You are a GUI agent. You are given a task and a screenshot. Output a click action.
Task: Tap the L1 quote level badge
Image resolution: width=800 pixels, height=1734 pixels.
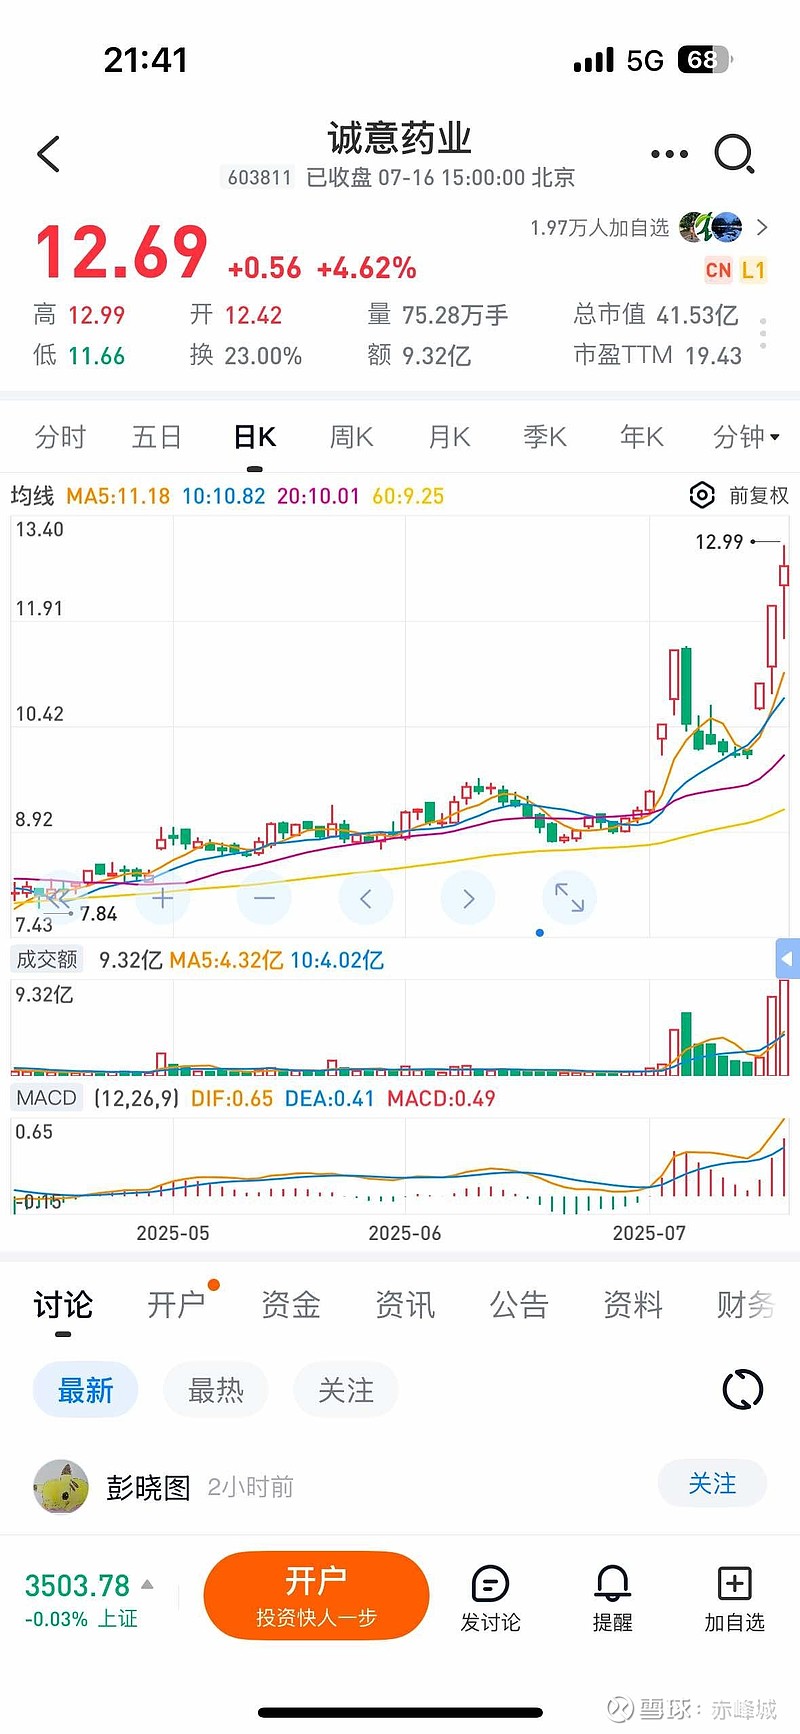coord(753,270)
